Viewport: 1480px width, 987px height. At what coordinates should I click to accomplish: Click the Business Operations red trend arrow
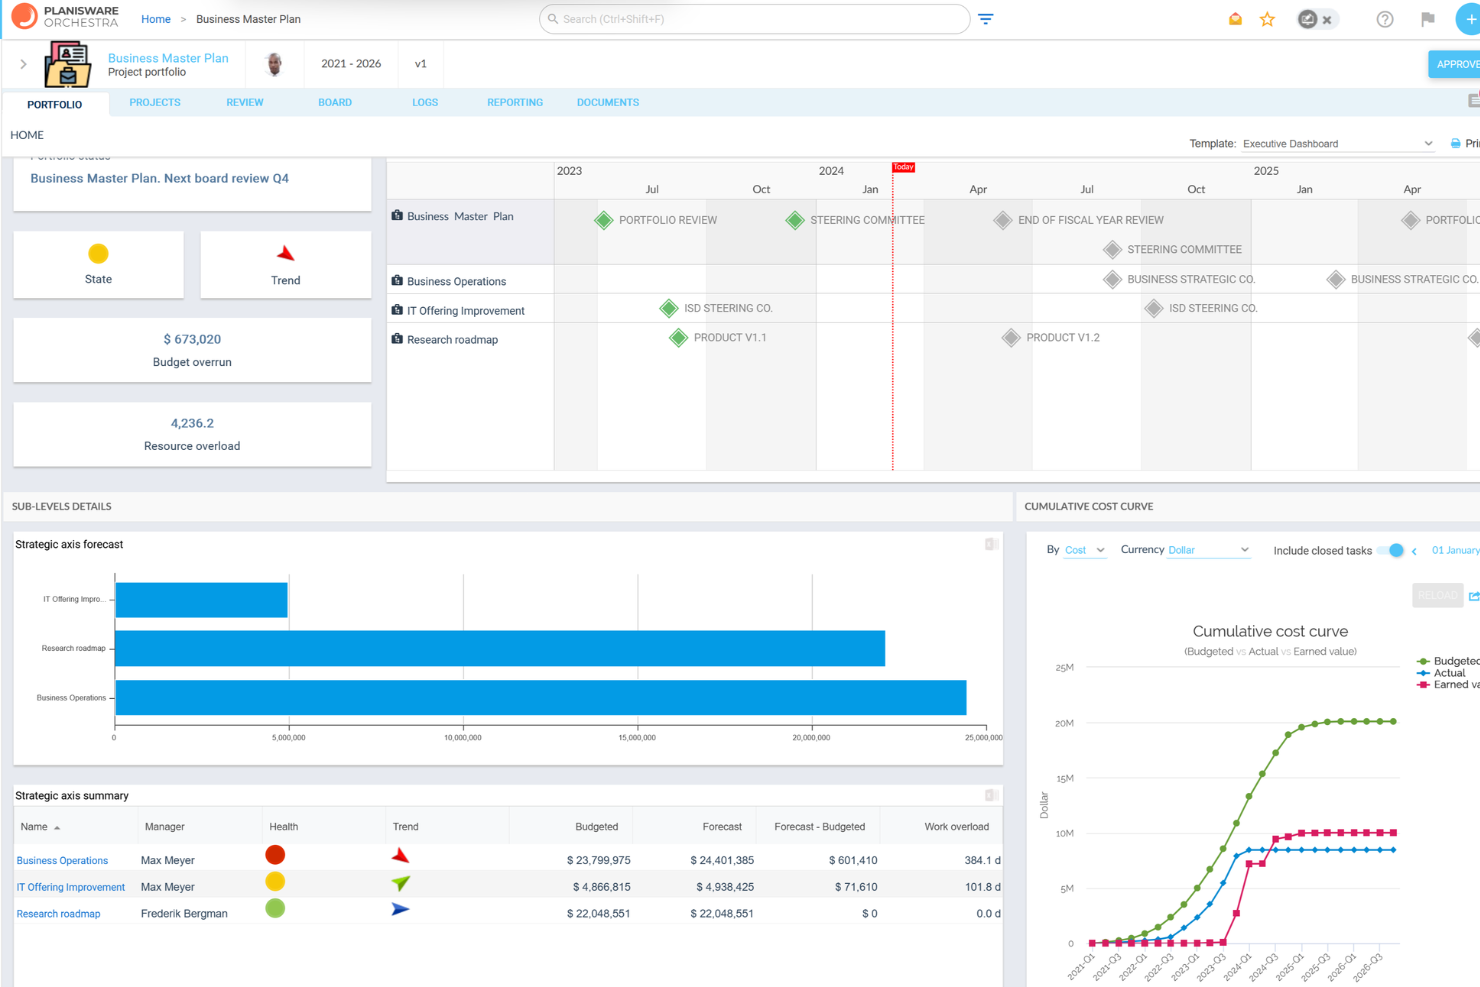[400, 856]
